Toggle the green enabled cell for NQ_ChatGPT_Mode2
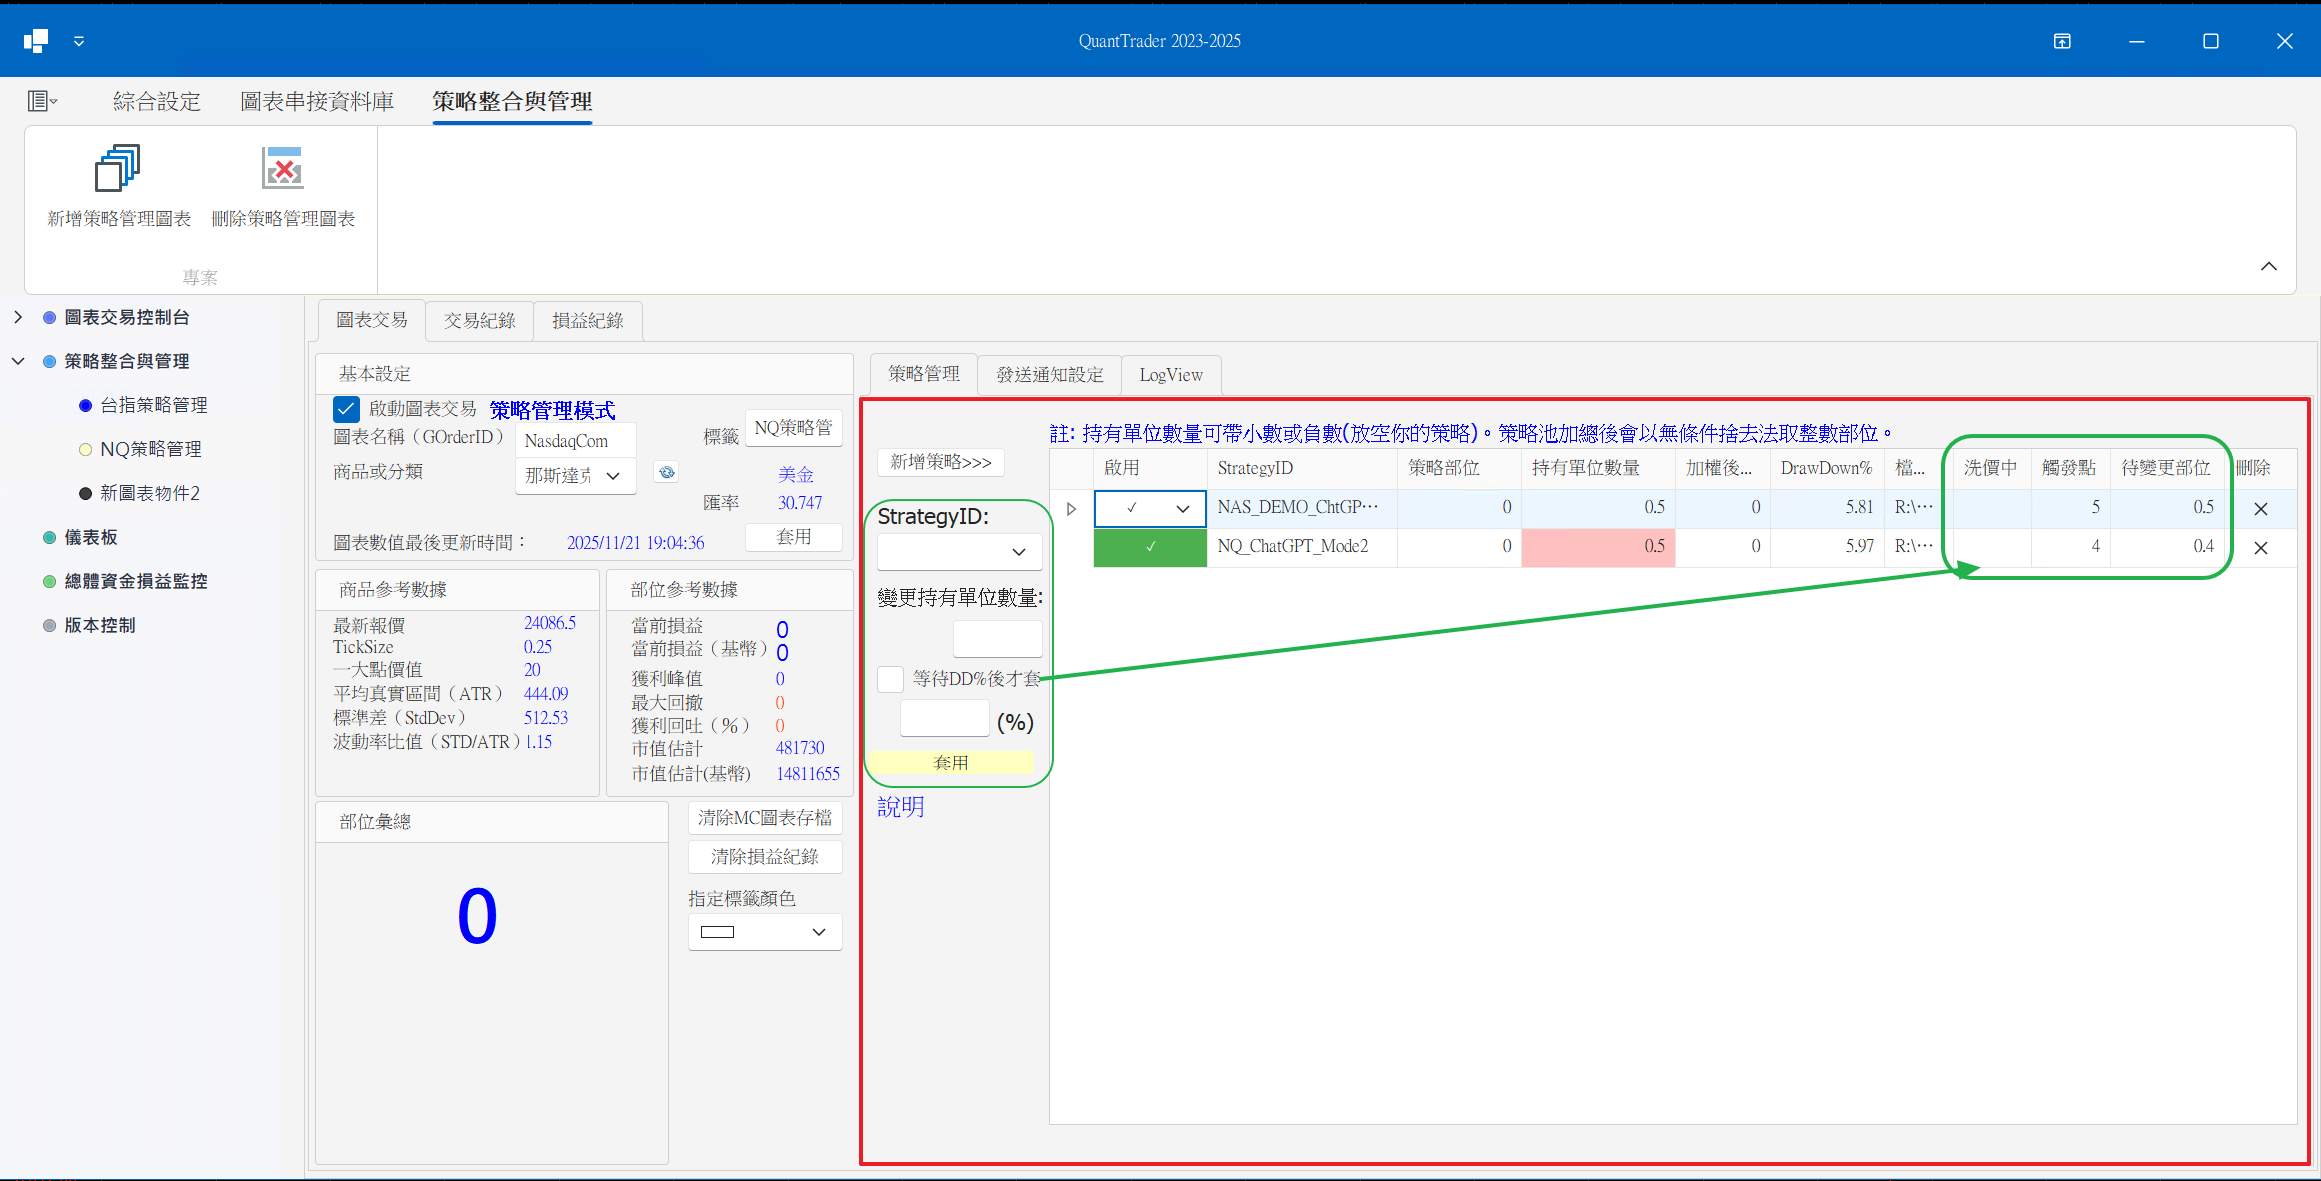Viewport: 2321px width, 1181px height. click(1150, 547)
